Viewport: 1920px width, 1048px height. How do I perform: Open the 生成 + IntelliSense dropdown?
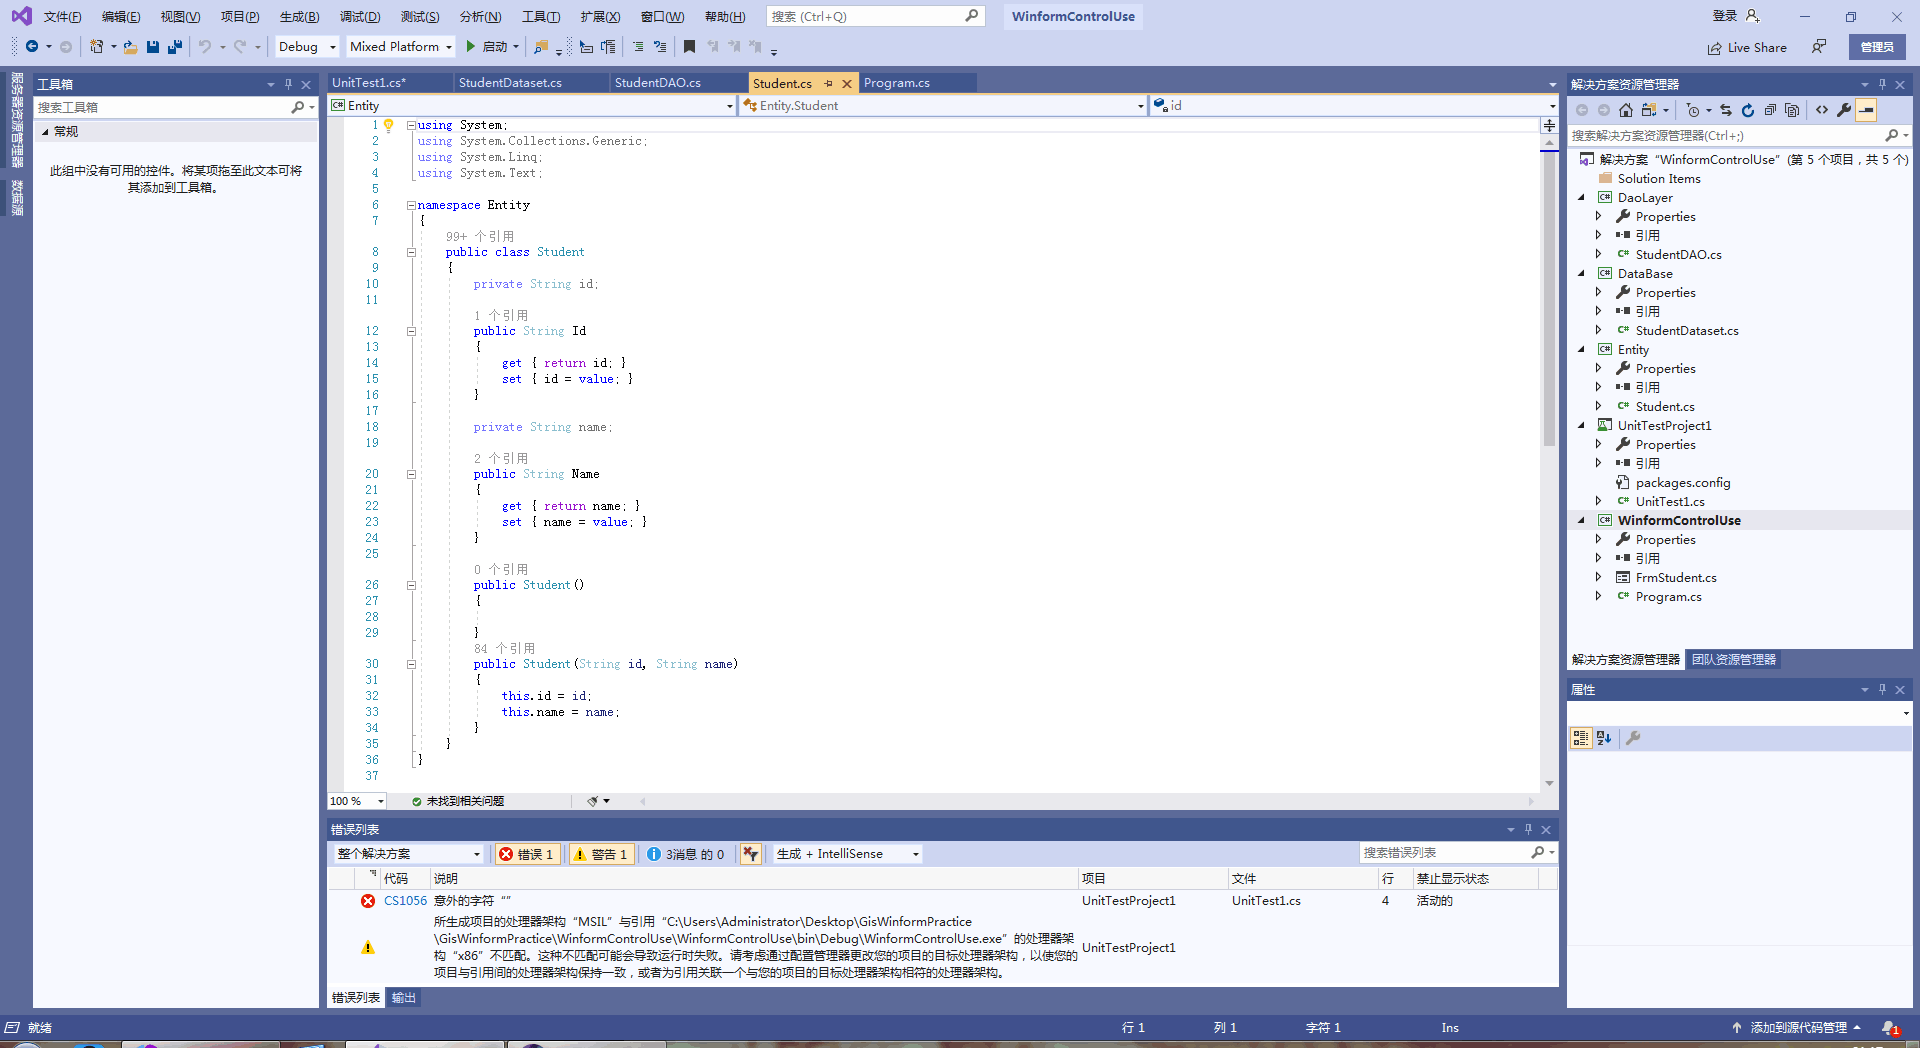pos(848,854)
